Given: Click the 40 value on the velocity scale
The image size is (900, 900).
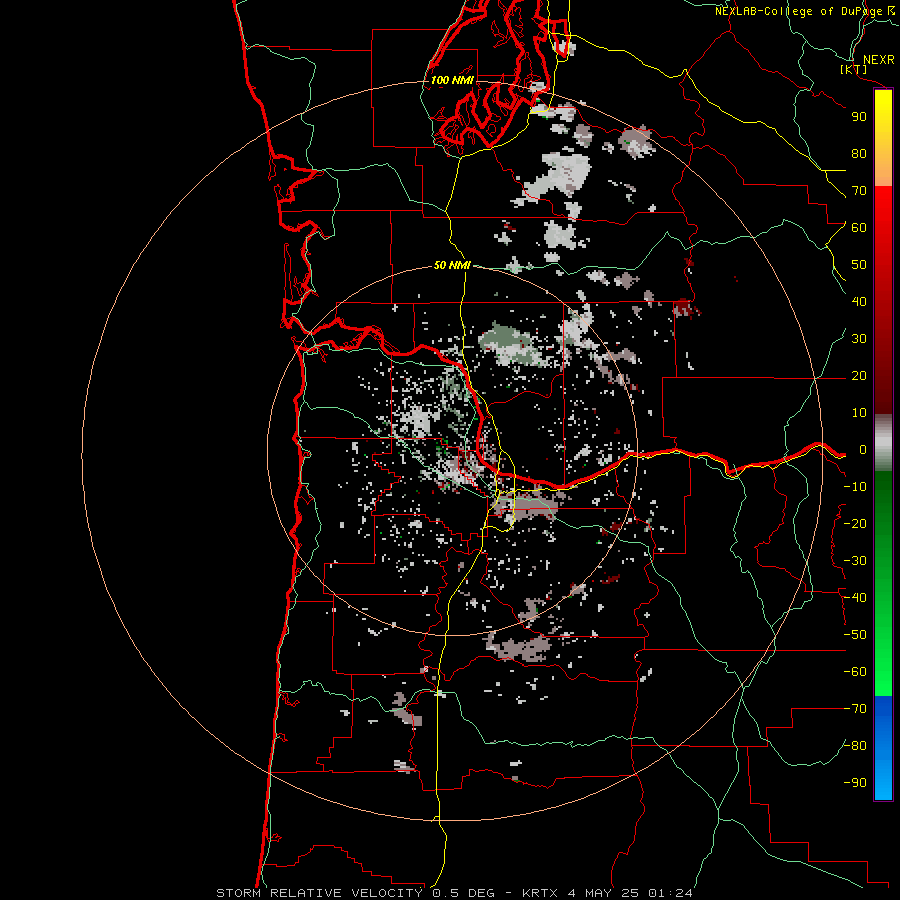Looking at the screenshot, I should pyautogui.click(x=859, y=302).
